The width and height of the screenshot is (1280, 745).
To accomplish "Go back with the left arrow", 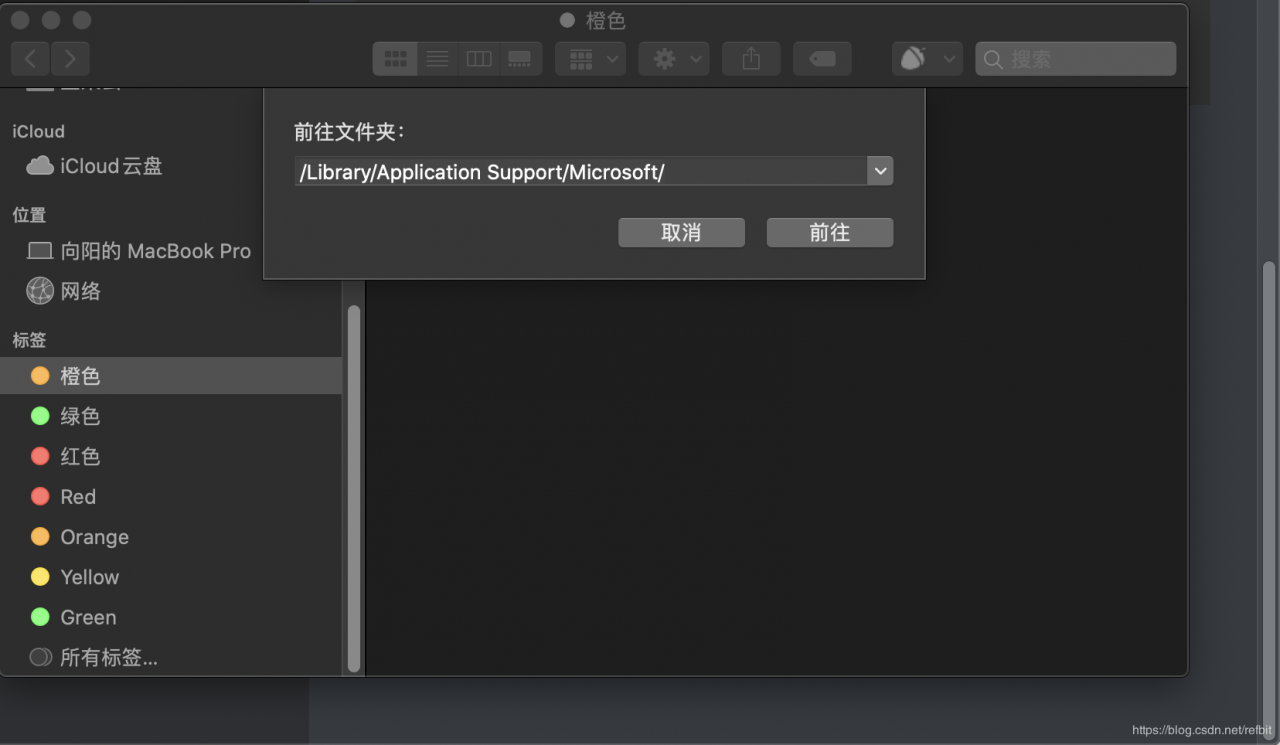I will [30, 59].
